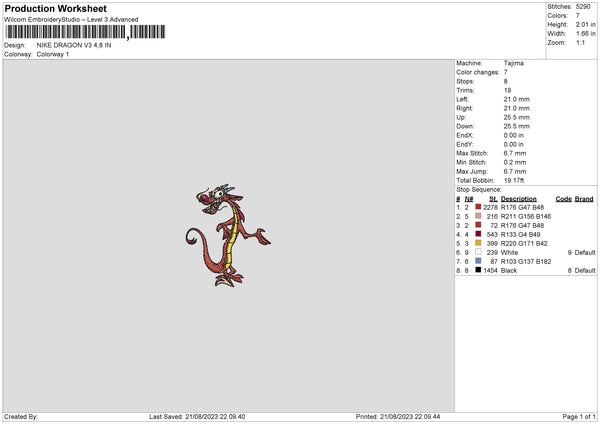Click the St. column header
The width and height of the screenshot is (600, 424).
click(x=493, y=199)
